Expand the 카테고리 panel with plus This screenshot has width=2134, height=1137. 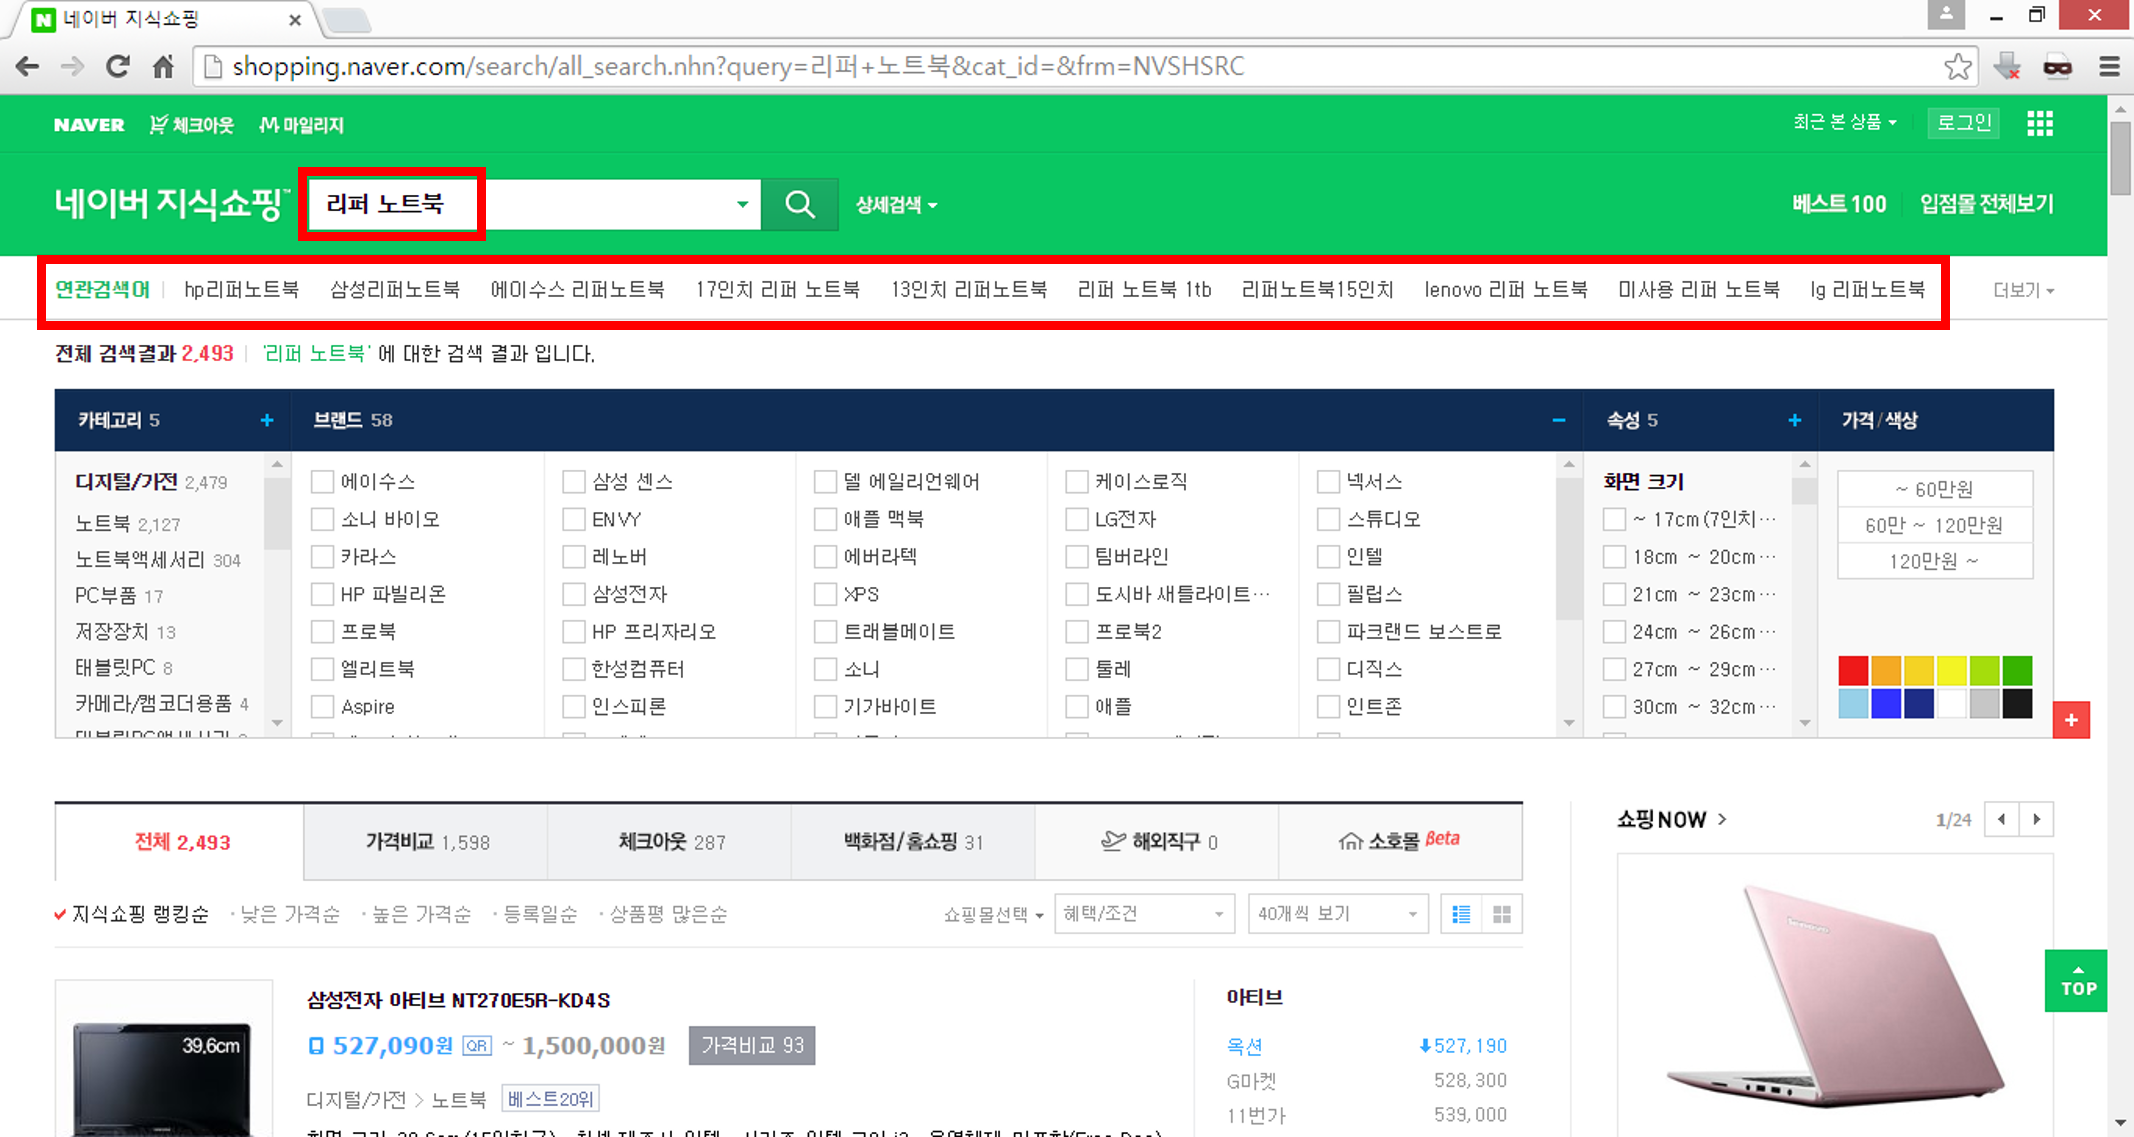pyautogui.click(x=267, y=420)
